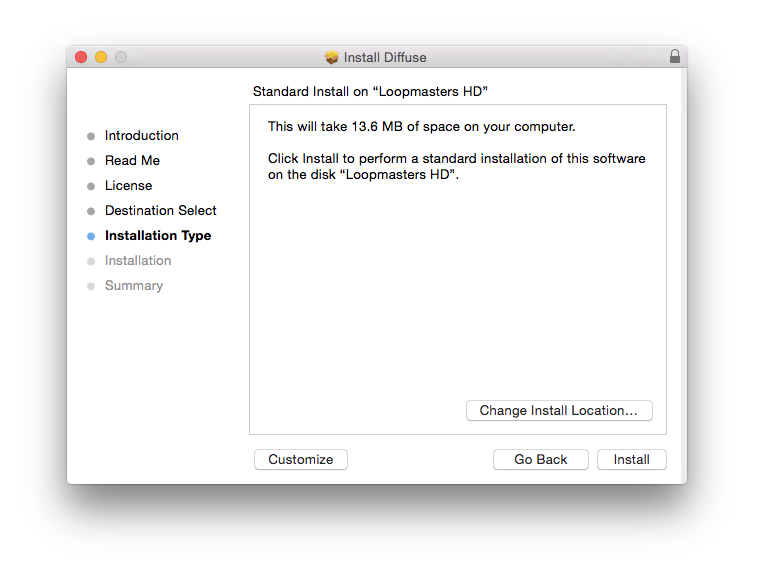Image resolution: width=779 pixels, height=579 pixels.
Task: Click the blue bullet beside Installation Type
Action: click(x=91, y=236)
